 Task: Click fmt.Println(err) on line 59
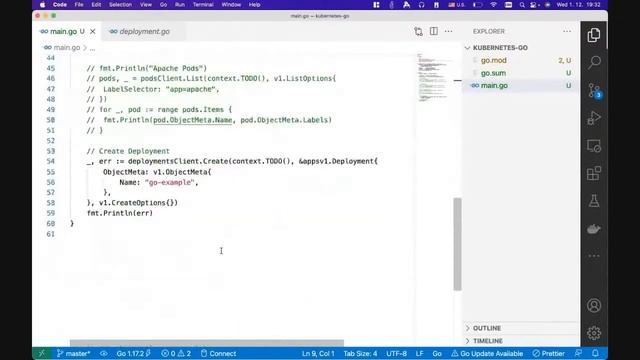pyautogui.click(x=120, y=213)
